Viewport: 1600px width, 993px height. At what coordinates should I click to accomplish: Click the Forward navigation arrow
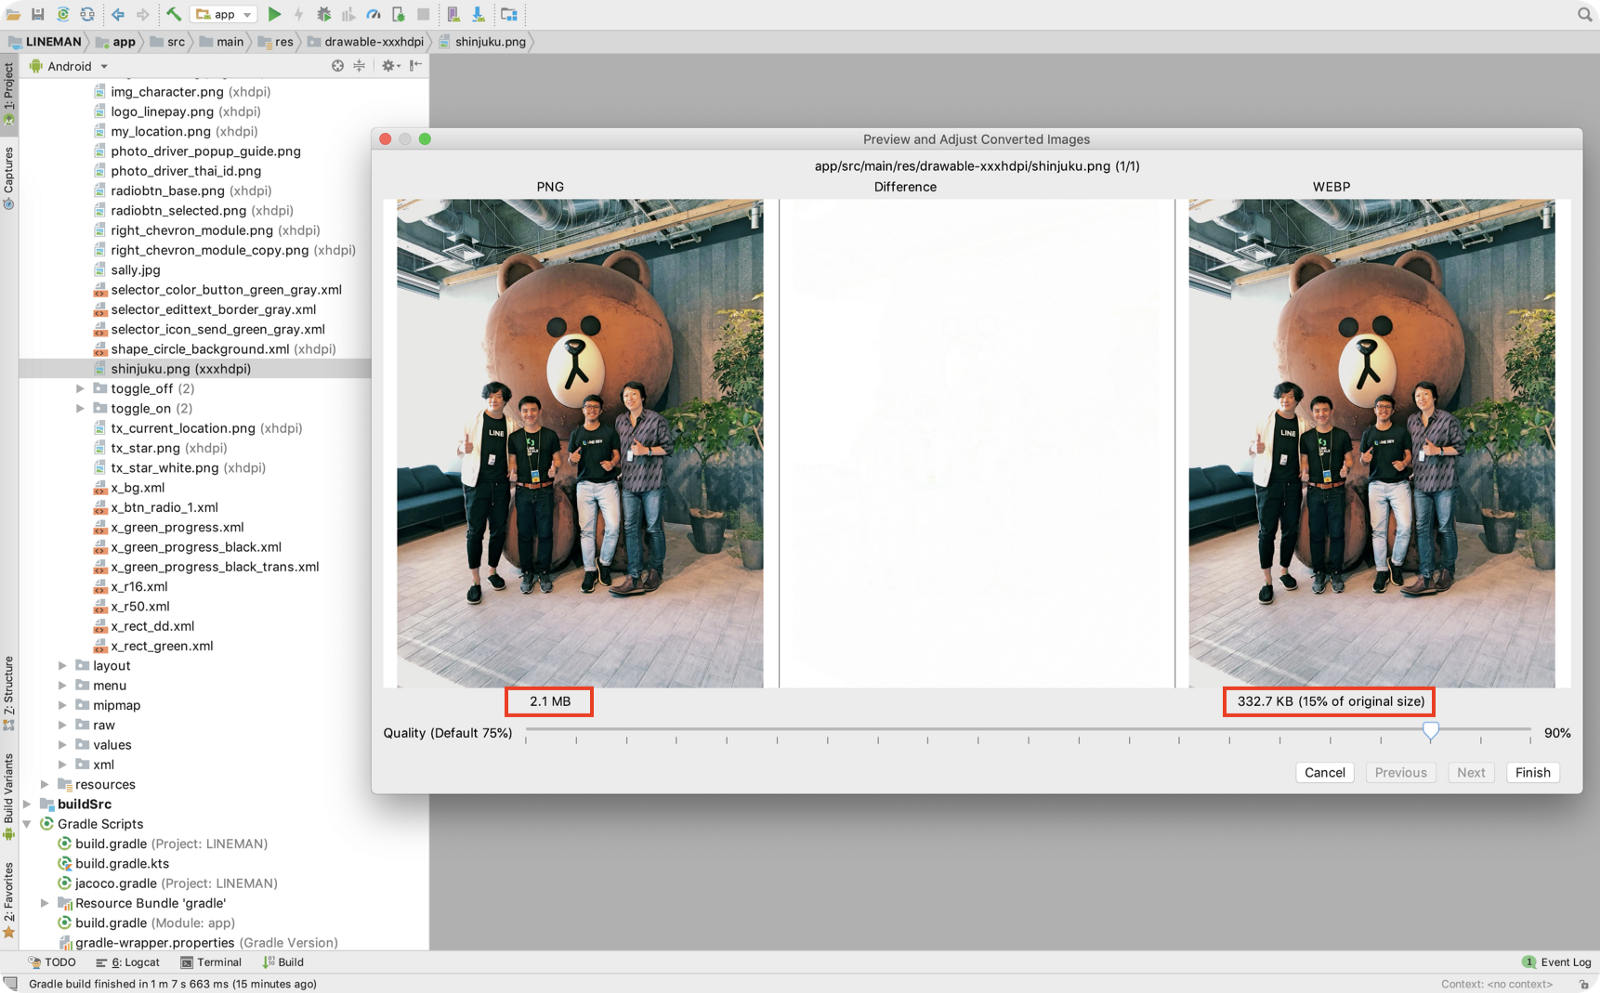pyautogui.click(x=143, y=14)
